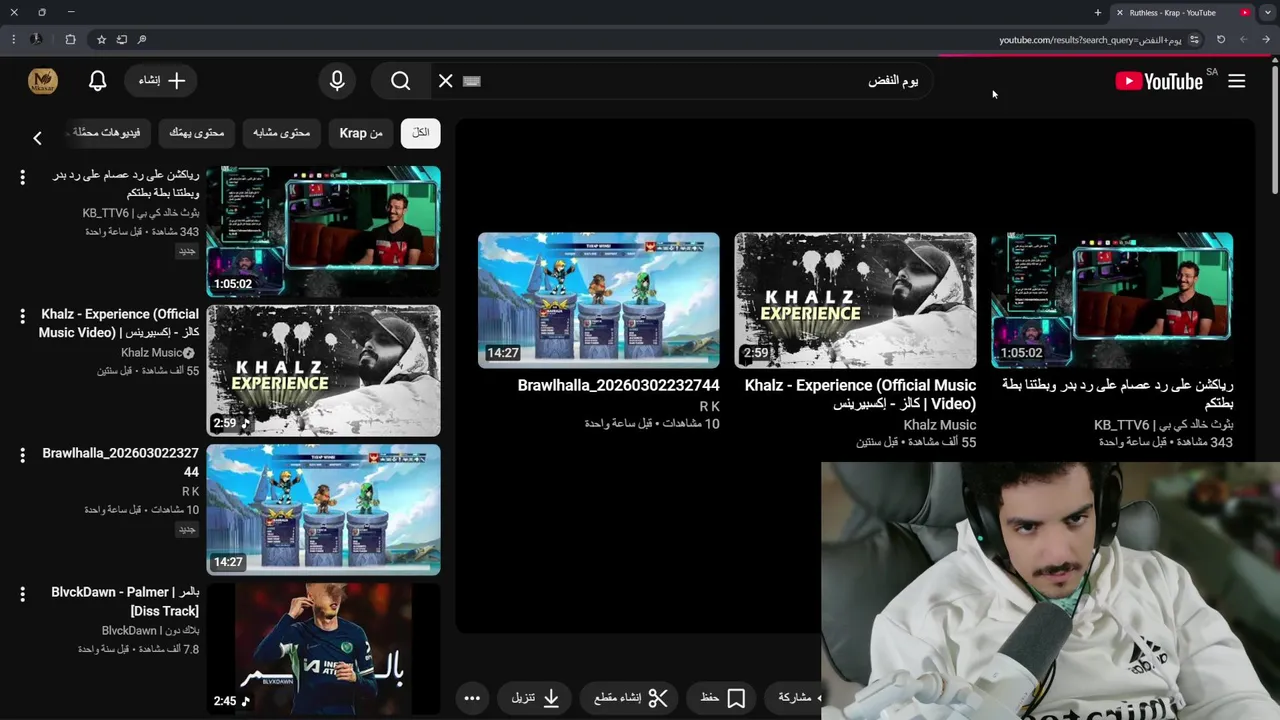Select the محتوى مشابه filter chip
The width and height of the screenshot is (1280, 720).
point(281,132)
